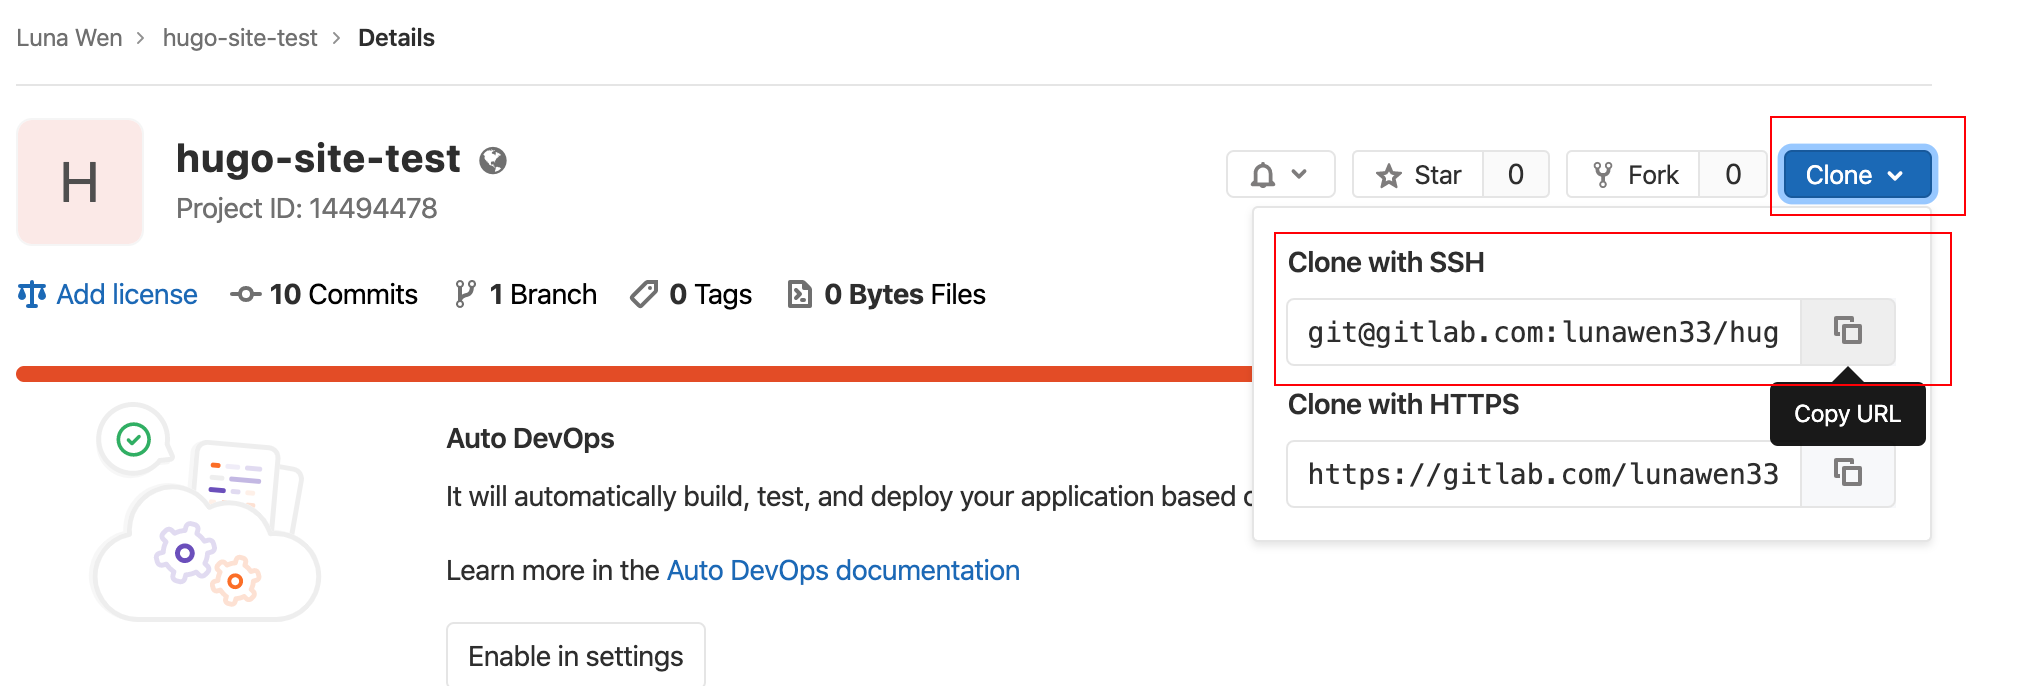The height and width of the screenshot is (686, 2032).
Task: Click the Details breadcrumb item
Action: coord(396,38)
